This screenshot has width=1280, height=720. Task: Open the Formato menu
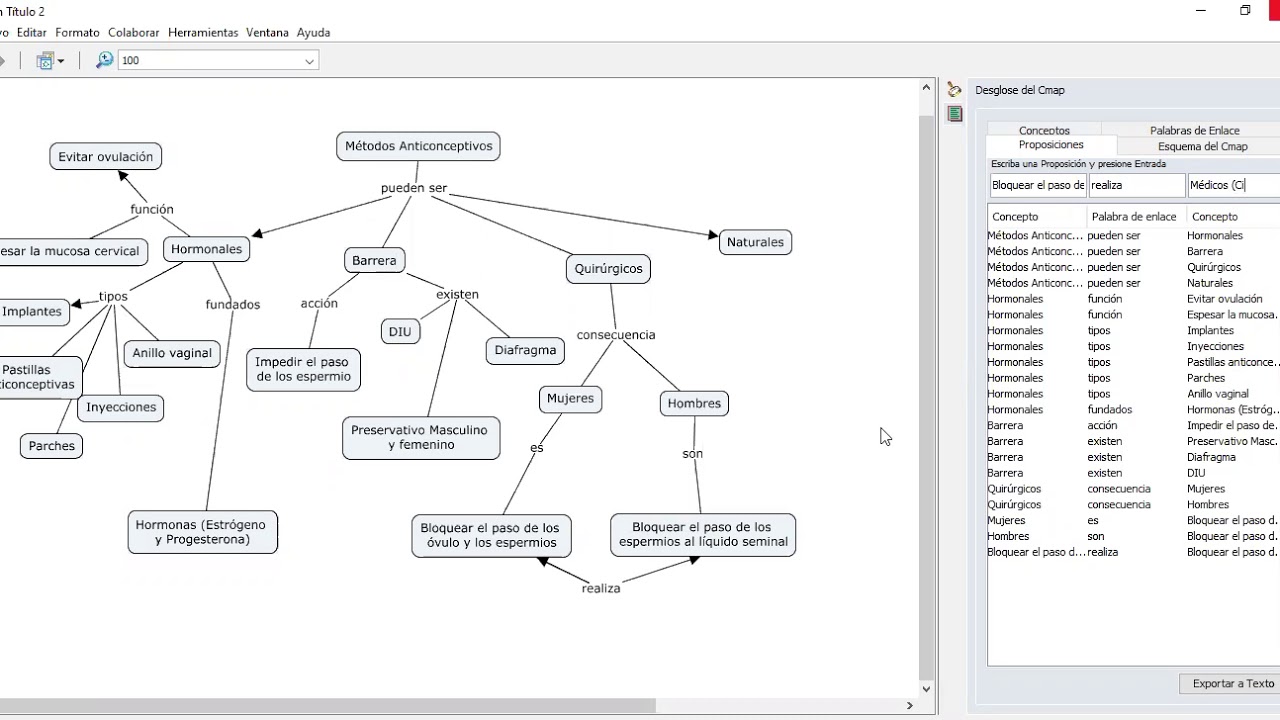pyautogui.click(x=77, y=33)
